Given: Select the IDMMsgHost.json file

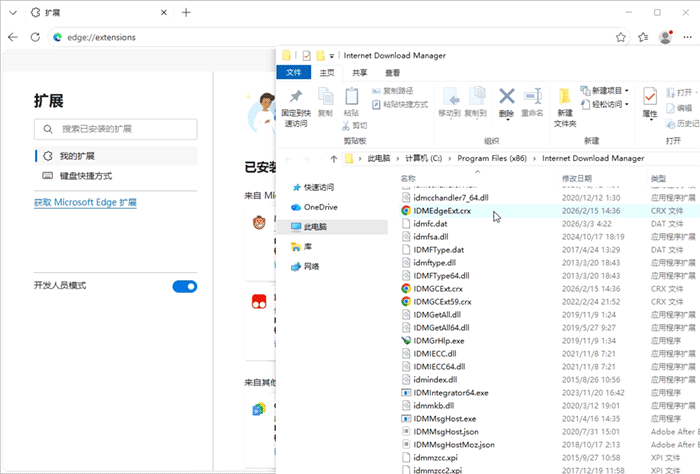Looking at the screenshot, I should [x=446, y=432].
